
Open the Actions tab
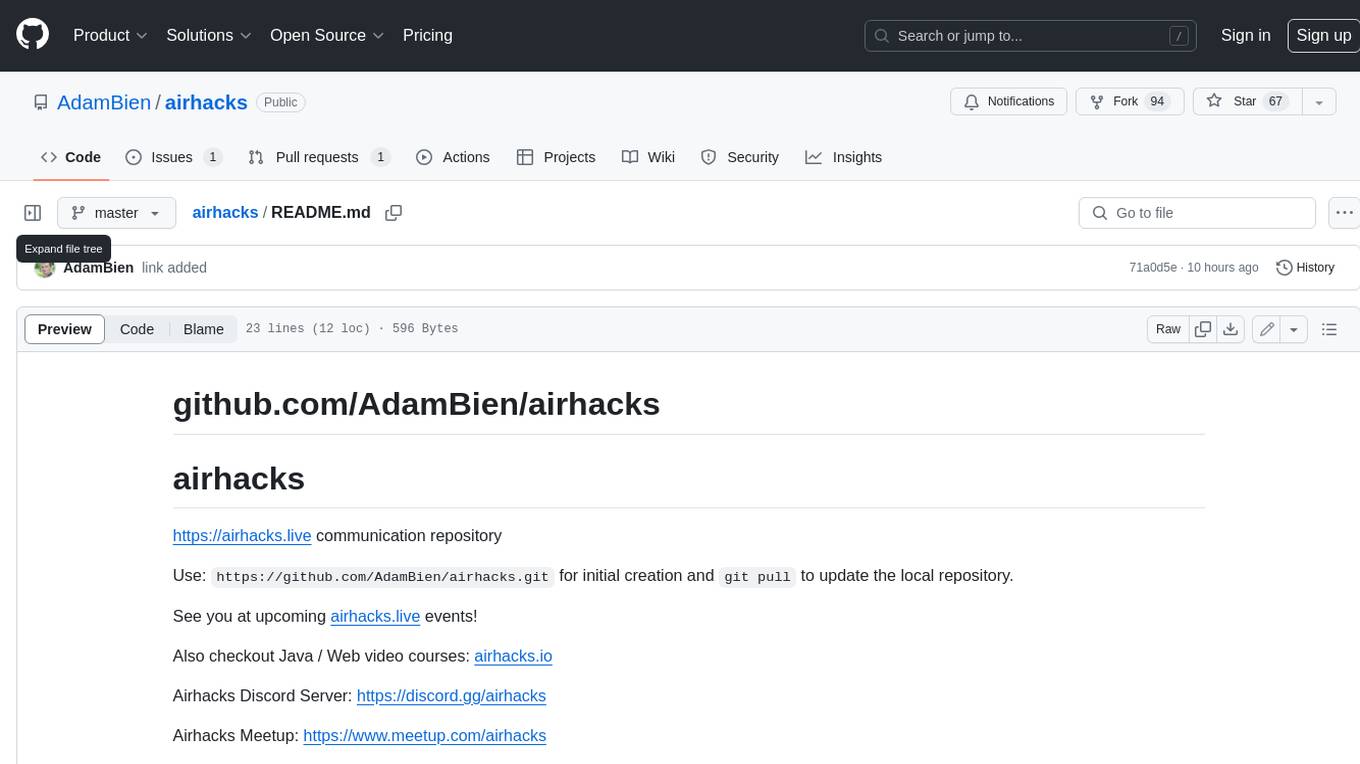453,157
